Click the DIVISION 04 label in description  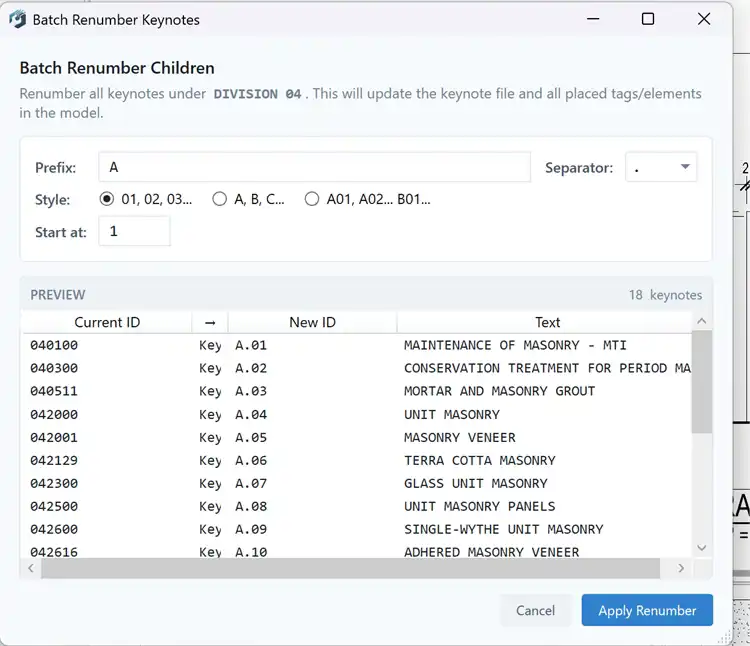[257, 94]
